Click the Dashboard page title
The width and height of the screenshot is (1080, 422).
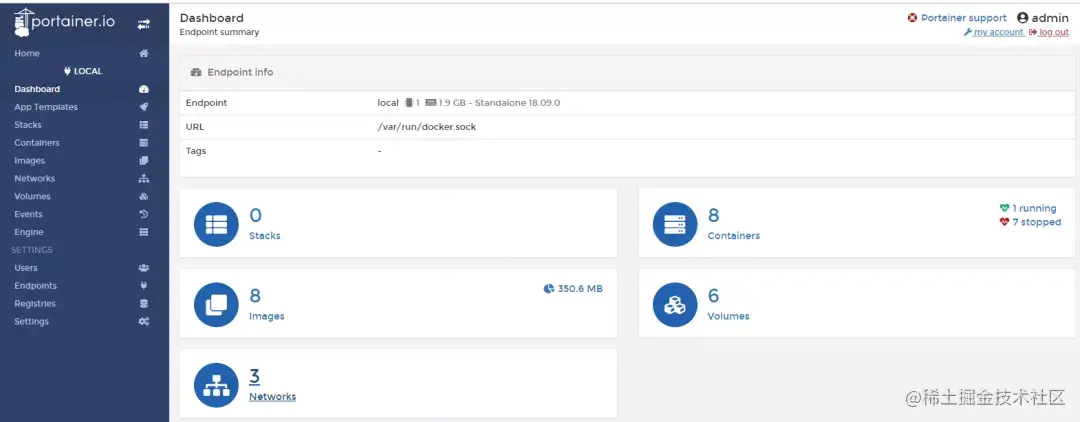coord(211,18)
